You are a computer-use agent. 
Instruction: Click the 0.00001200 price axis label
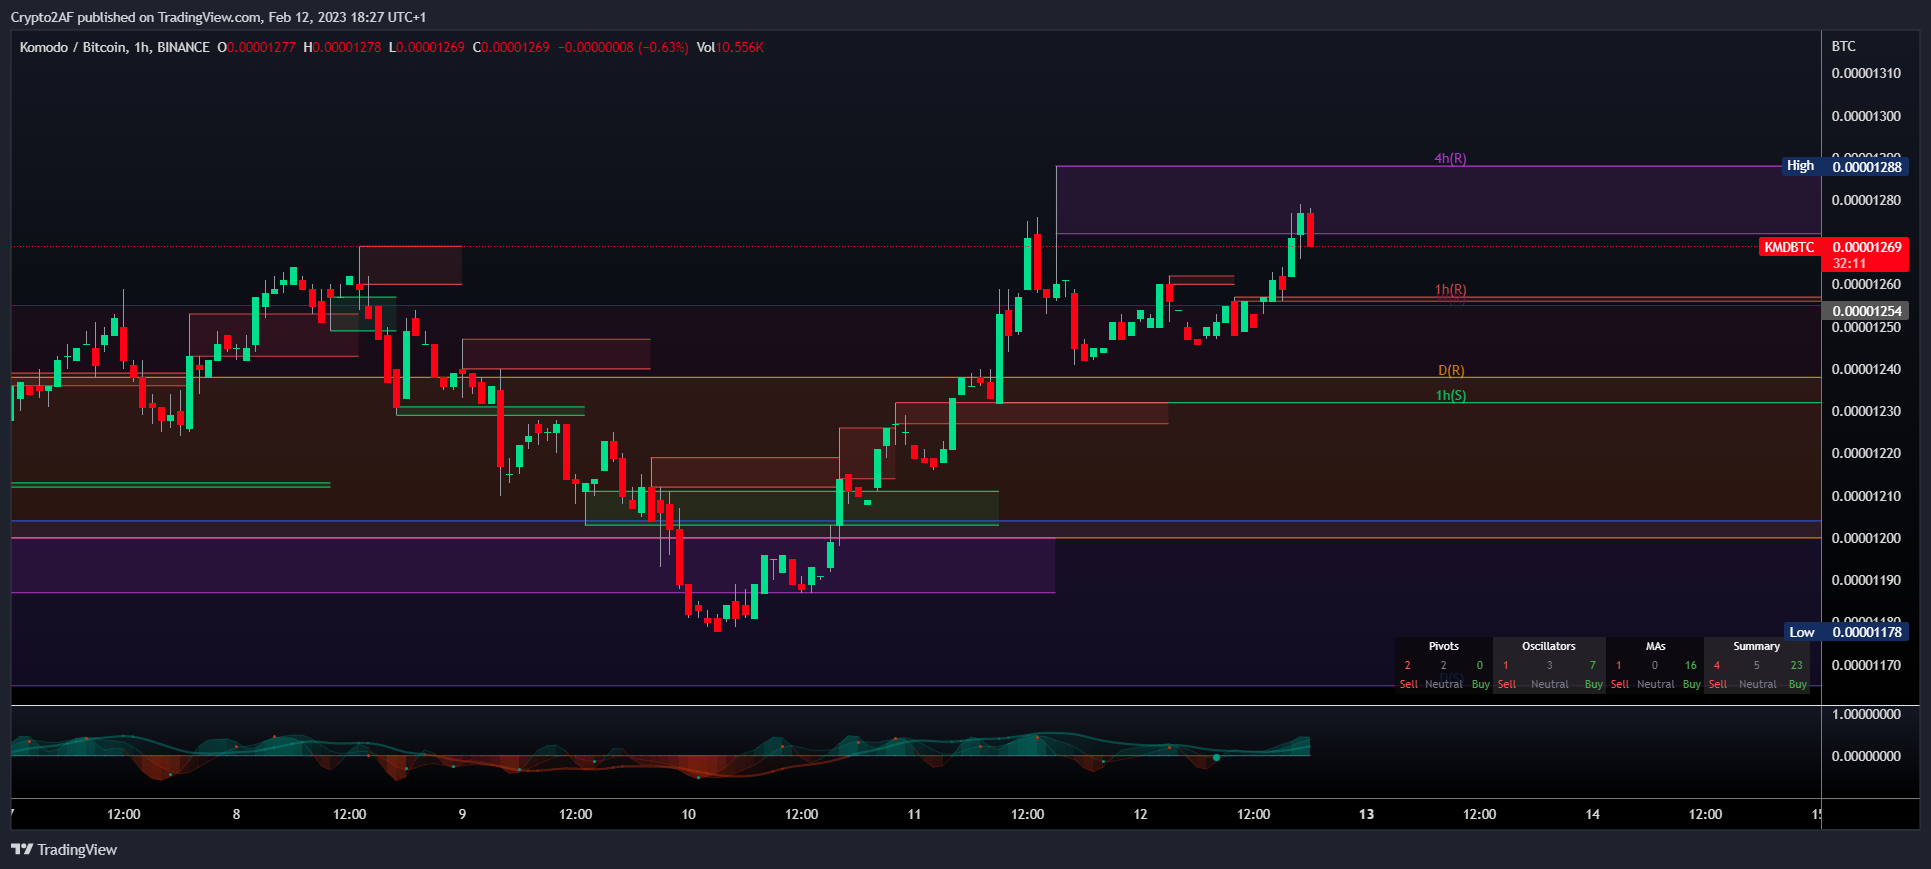[1866, 538]
